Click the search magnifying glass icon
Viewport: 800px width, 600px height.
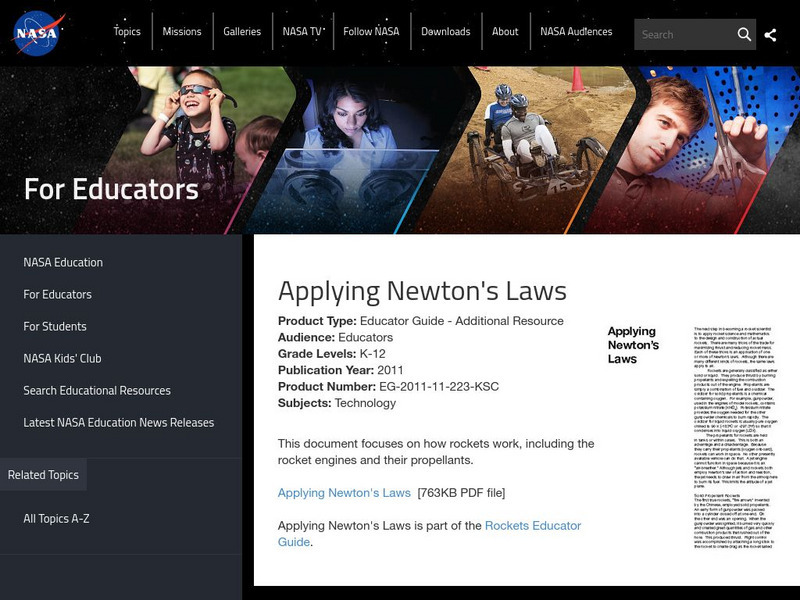click(x=744, y=34)
